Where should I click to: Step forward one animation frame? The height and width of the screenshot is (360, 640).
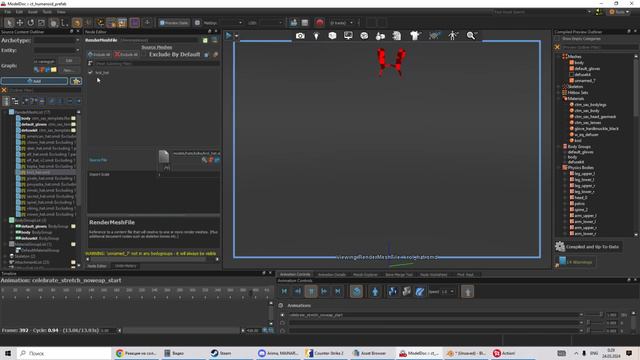pos(324,291)
